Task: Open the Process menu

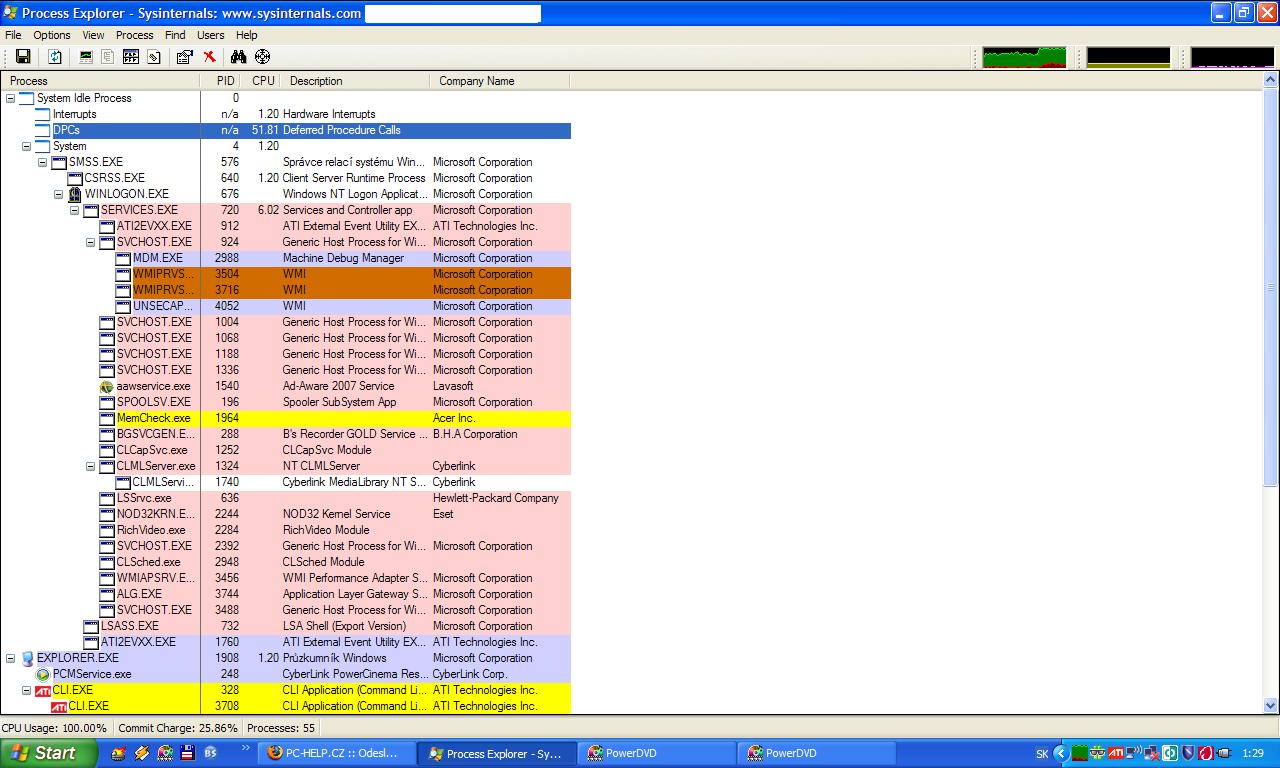Action: [134, 35]
